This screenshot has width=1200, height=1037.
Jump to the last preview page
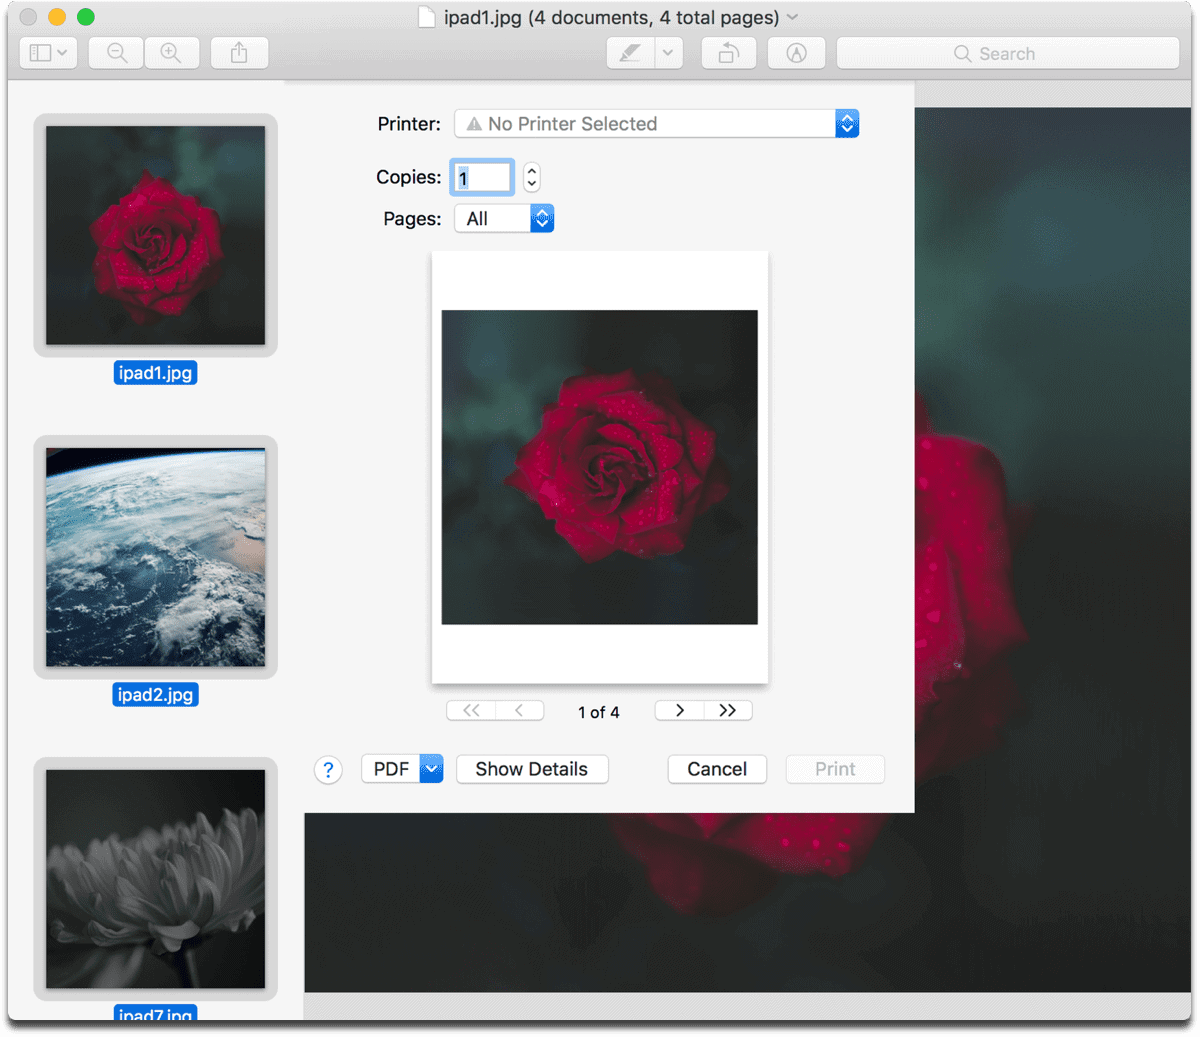(x=728, y=710)
